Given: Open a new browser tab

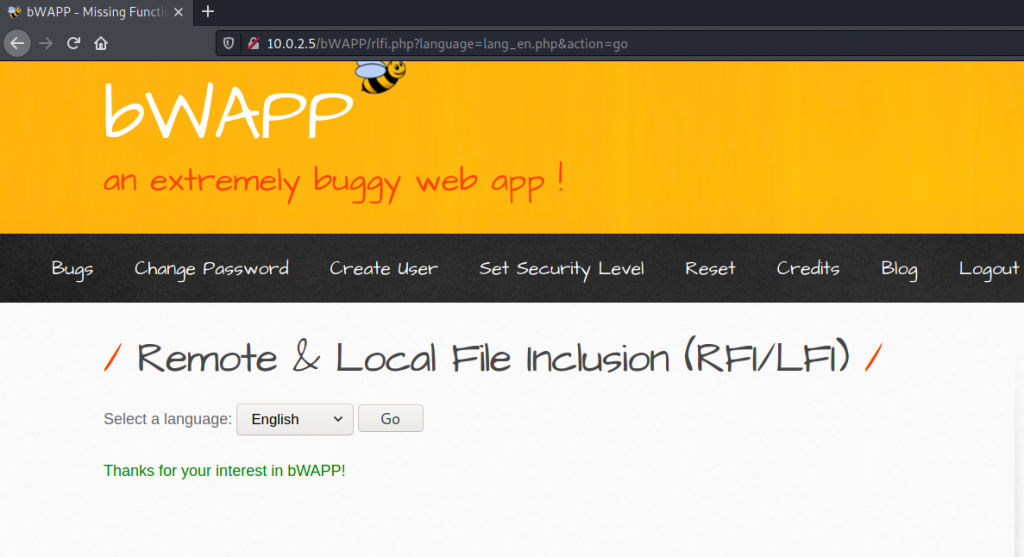Looking at the screenshot, I should pos(208,12).
